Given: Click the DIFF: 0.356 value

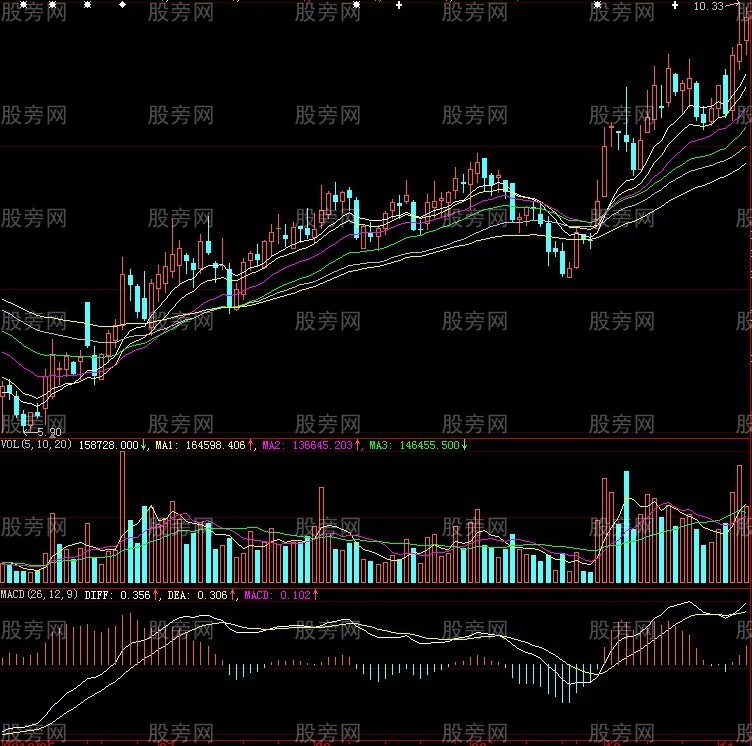Looking at the screenshot, I should pos(118,595).
